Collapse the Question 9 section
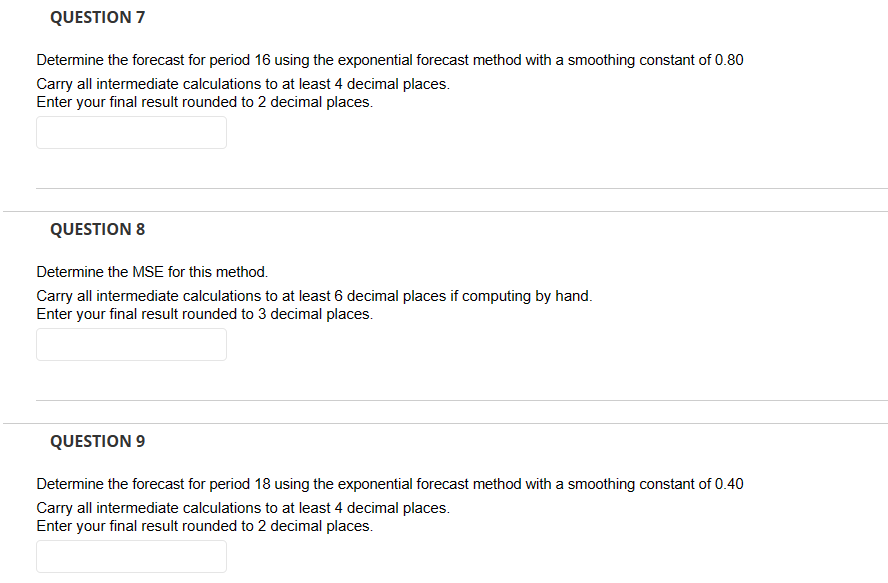Viewport: 888px width, 583px height. pyautogui.click(x=96, y=441)
